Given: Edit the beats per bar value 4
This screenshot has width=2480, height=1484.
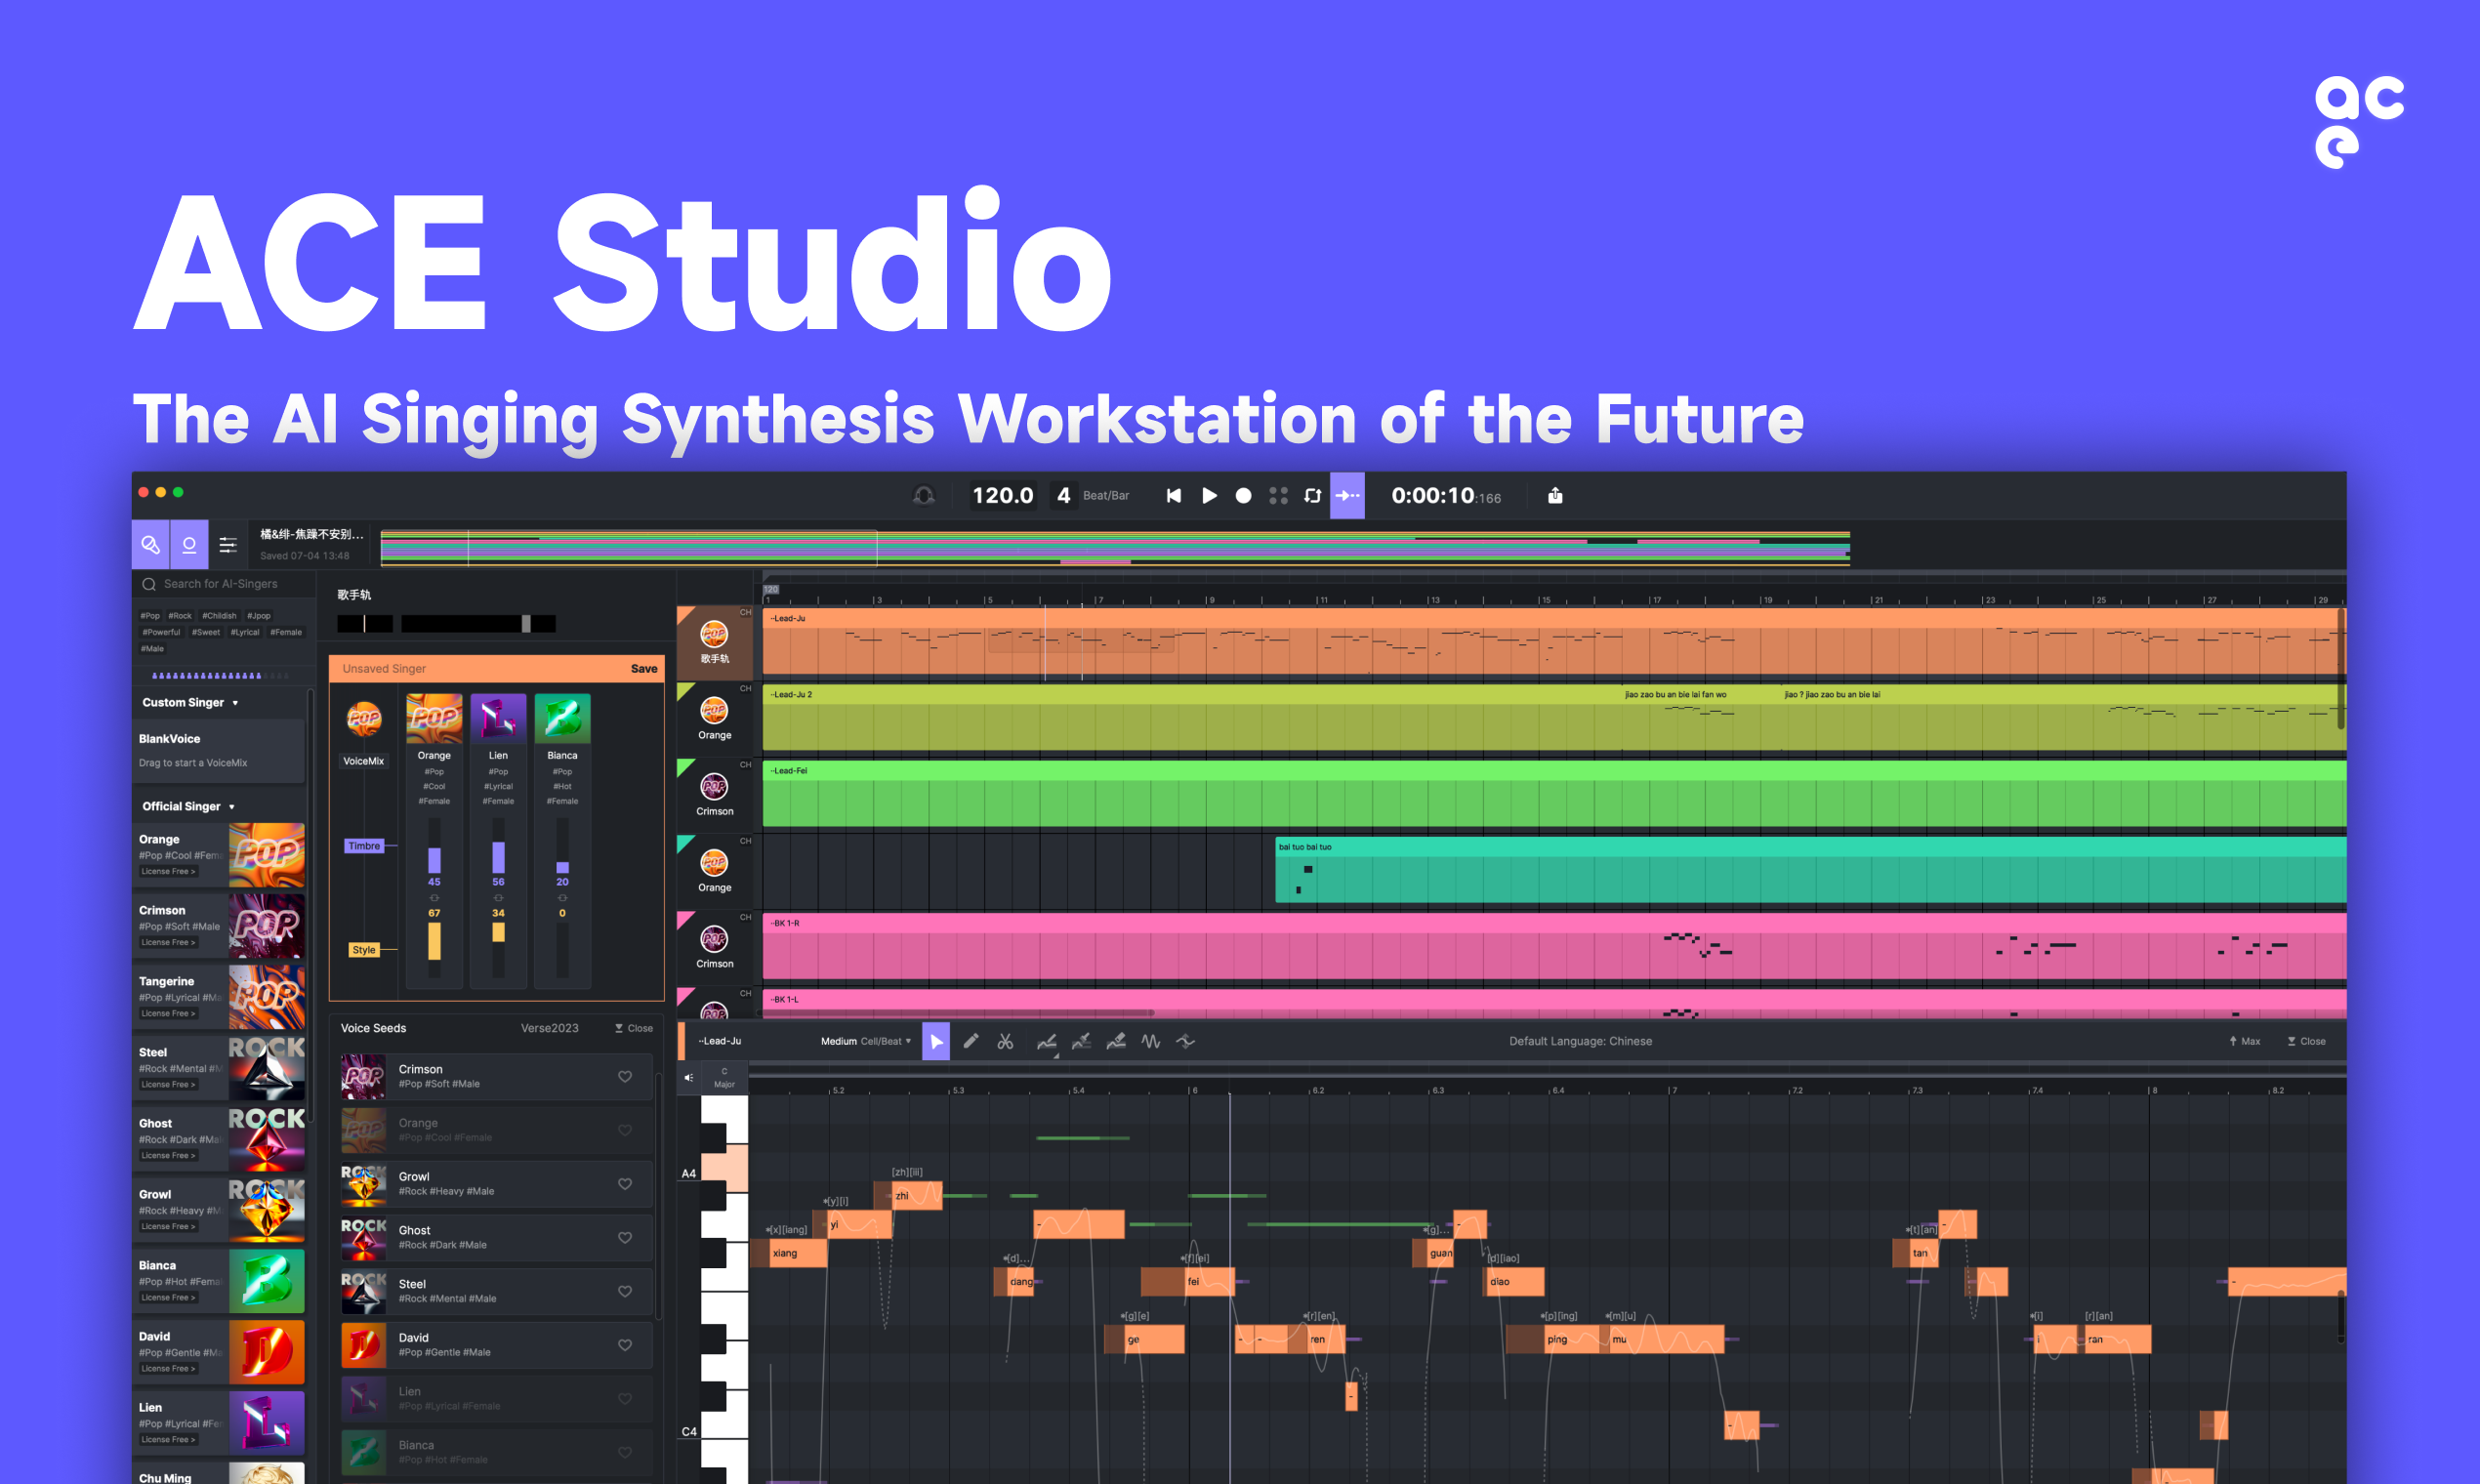Looking at the screenshot, I should coord(1063,496).
